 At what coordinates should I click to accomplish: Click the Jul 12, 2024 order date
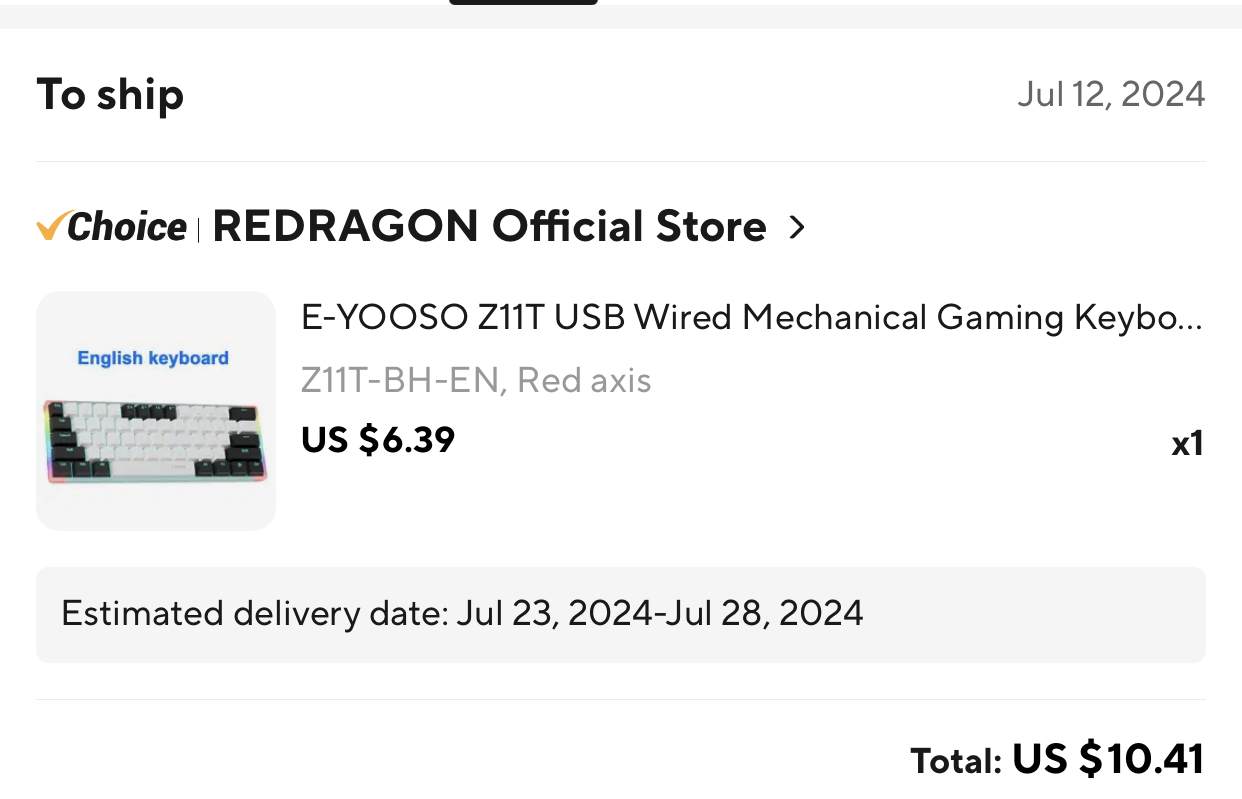(x=1111, y=94)
